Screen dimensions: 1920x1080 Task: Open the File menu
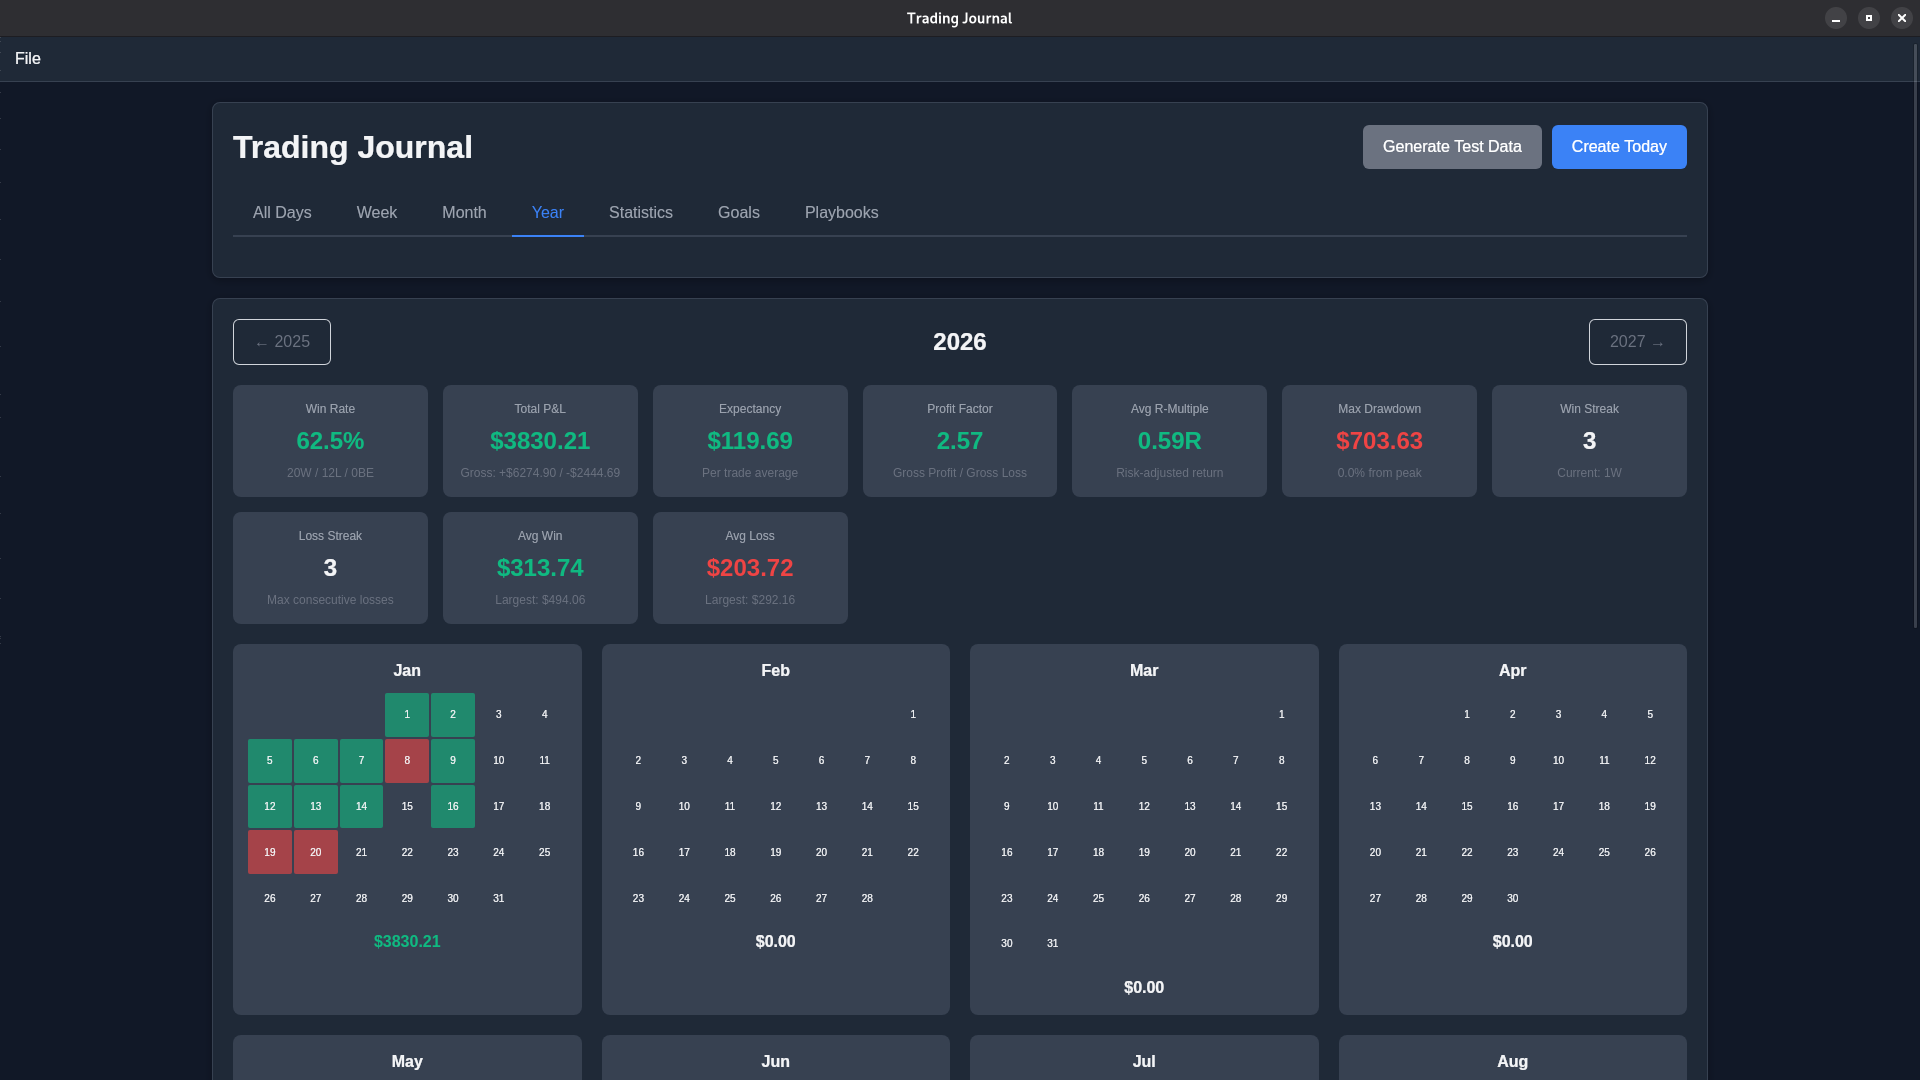(x=28, y=59)
